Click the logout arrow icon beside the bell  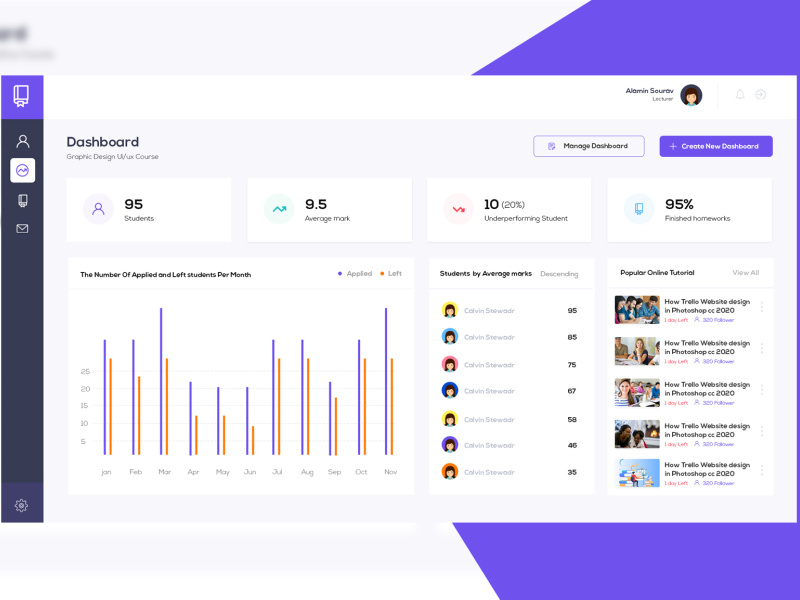pos(760,94)
